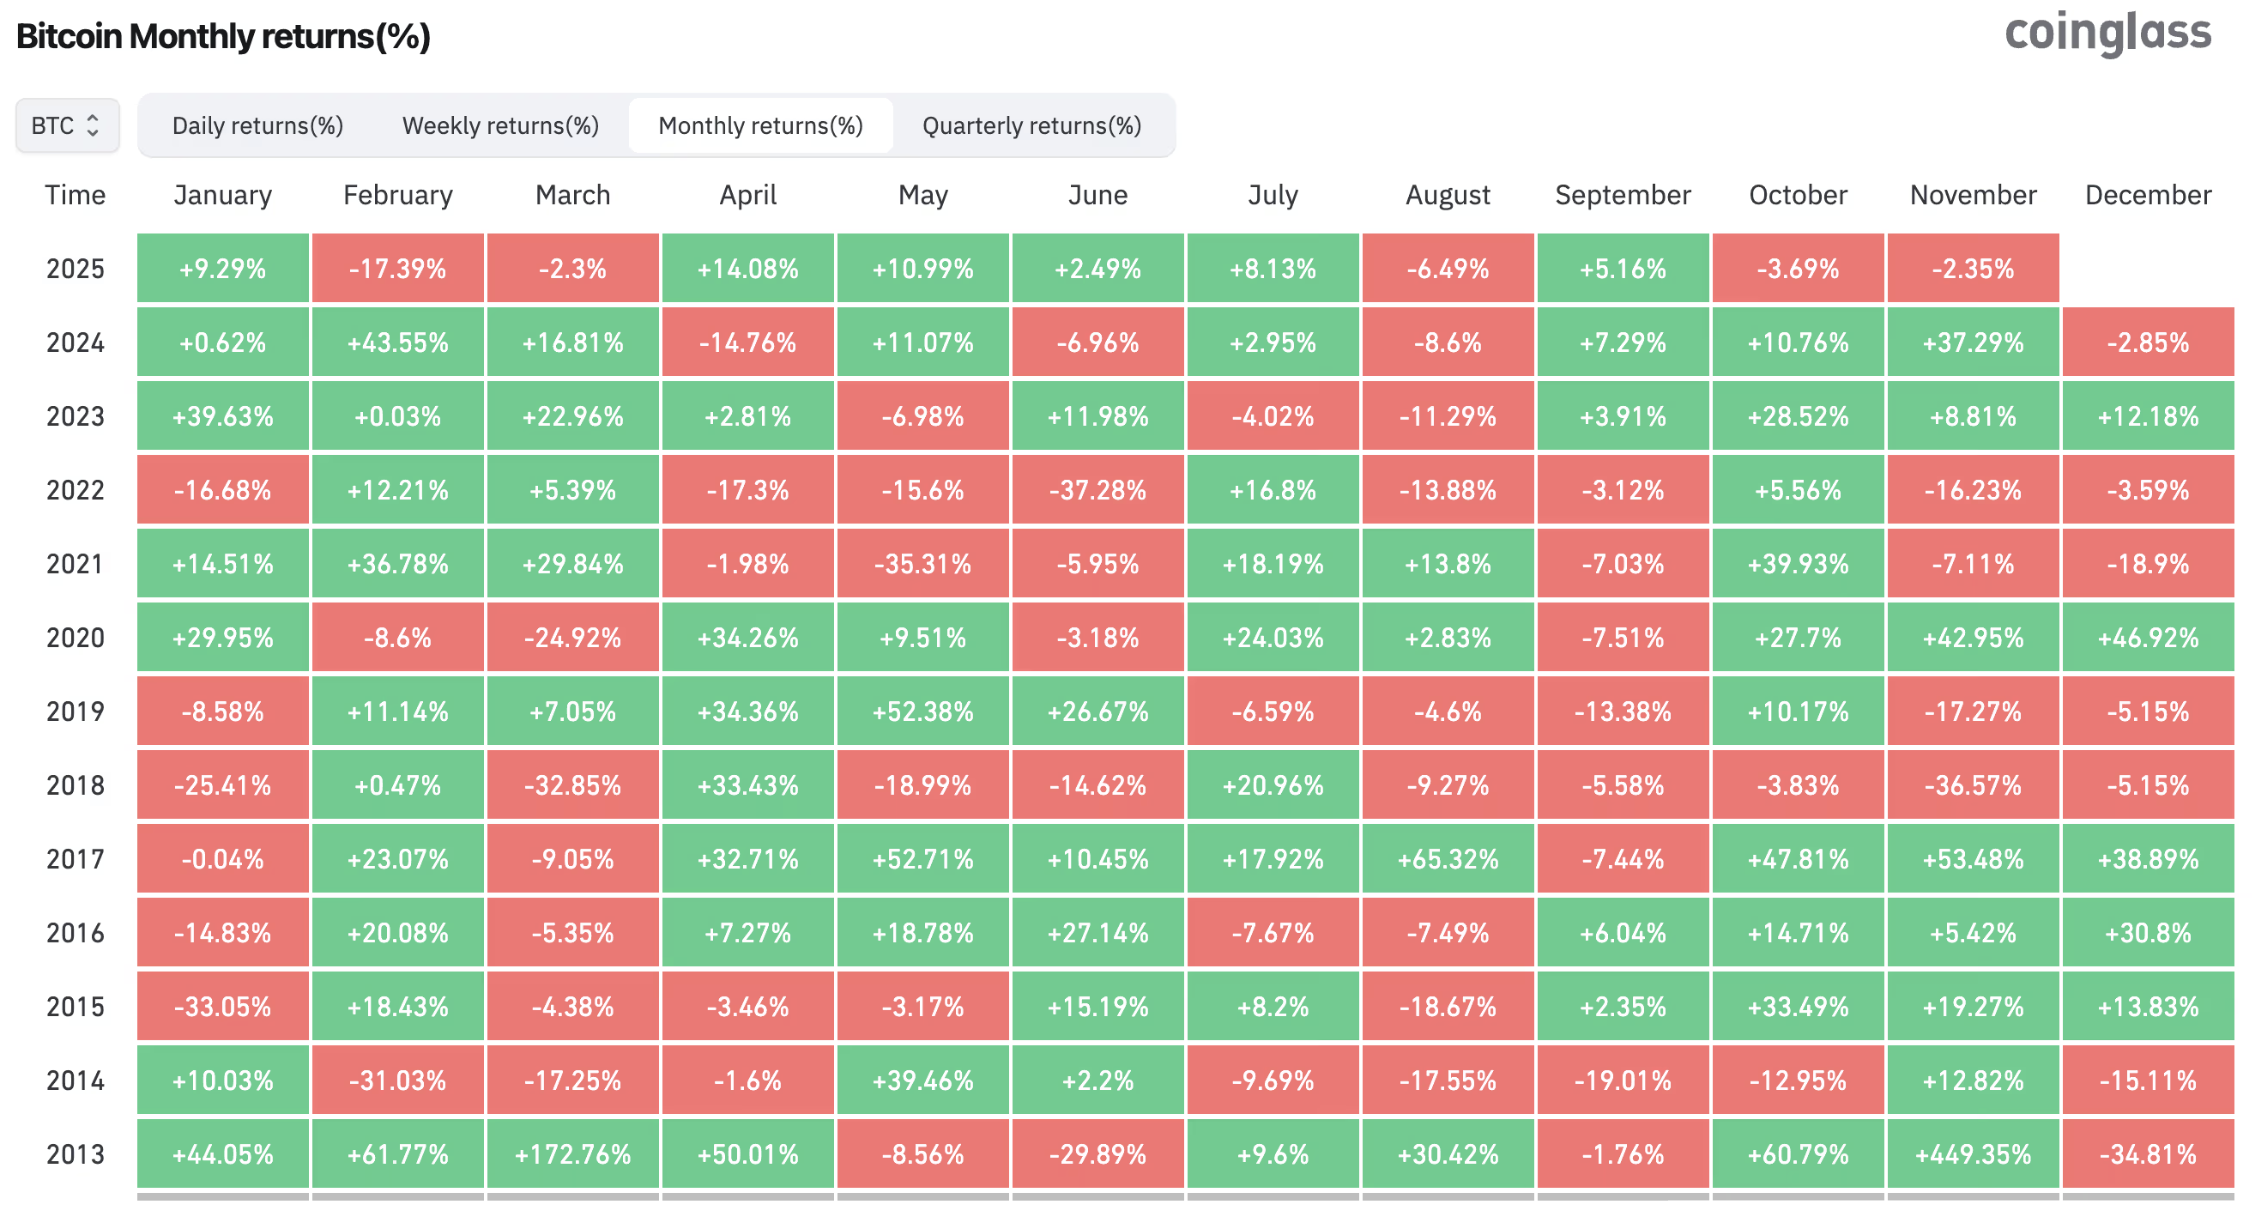2258x1222 pixels.
Task: Click the July column header
Action: tap(1272, 195)
